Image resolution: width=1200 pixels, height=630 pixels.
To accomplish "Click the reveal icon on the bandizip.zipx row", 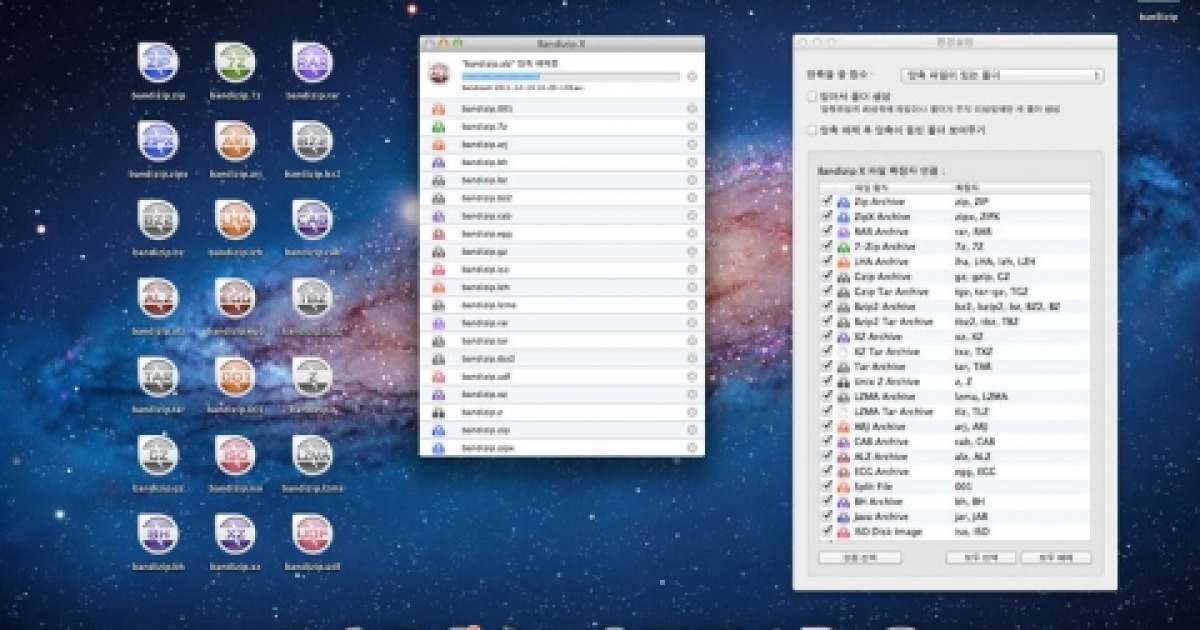I will point(692,448).
